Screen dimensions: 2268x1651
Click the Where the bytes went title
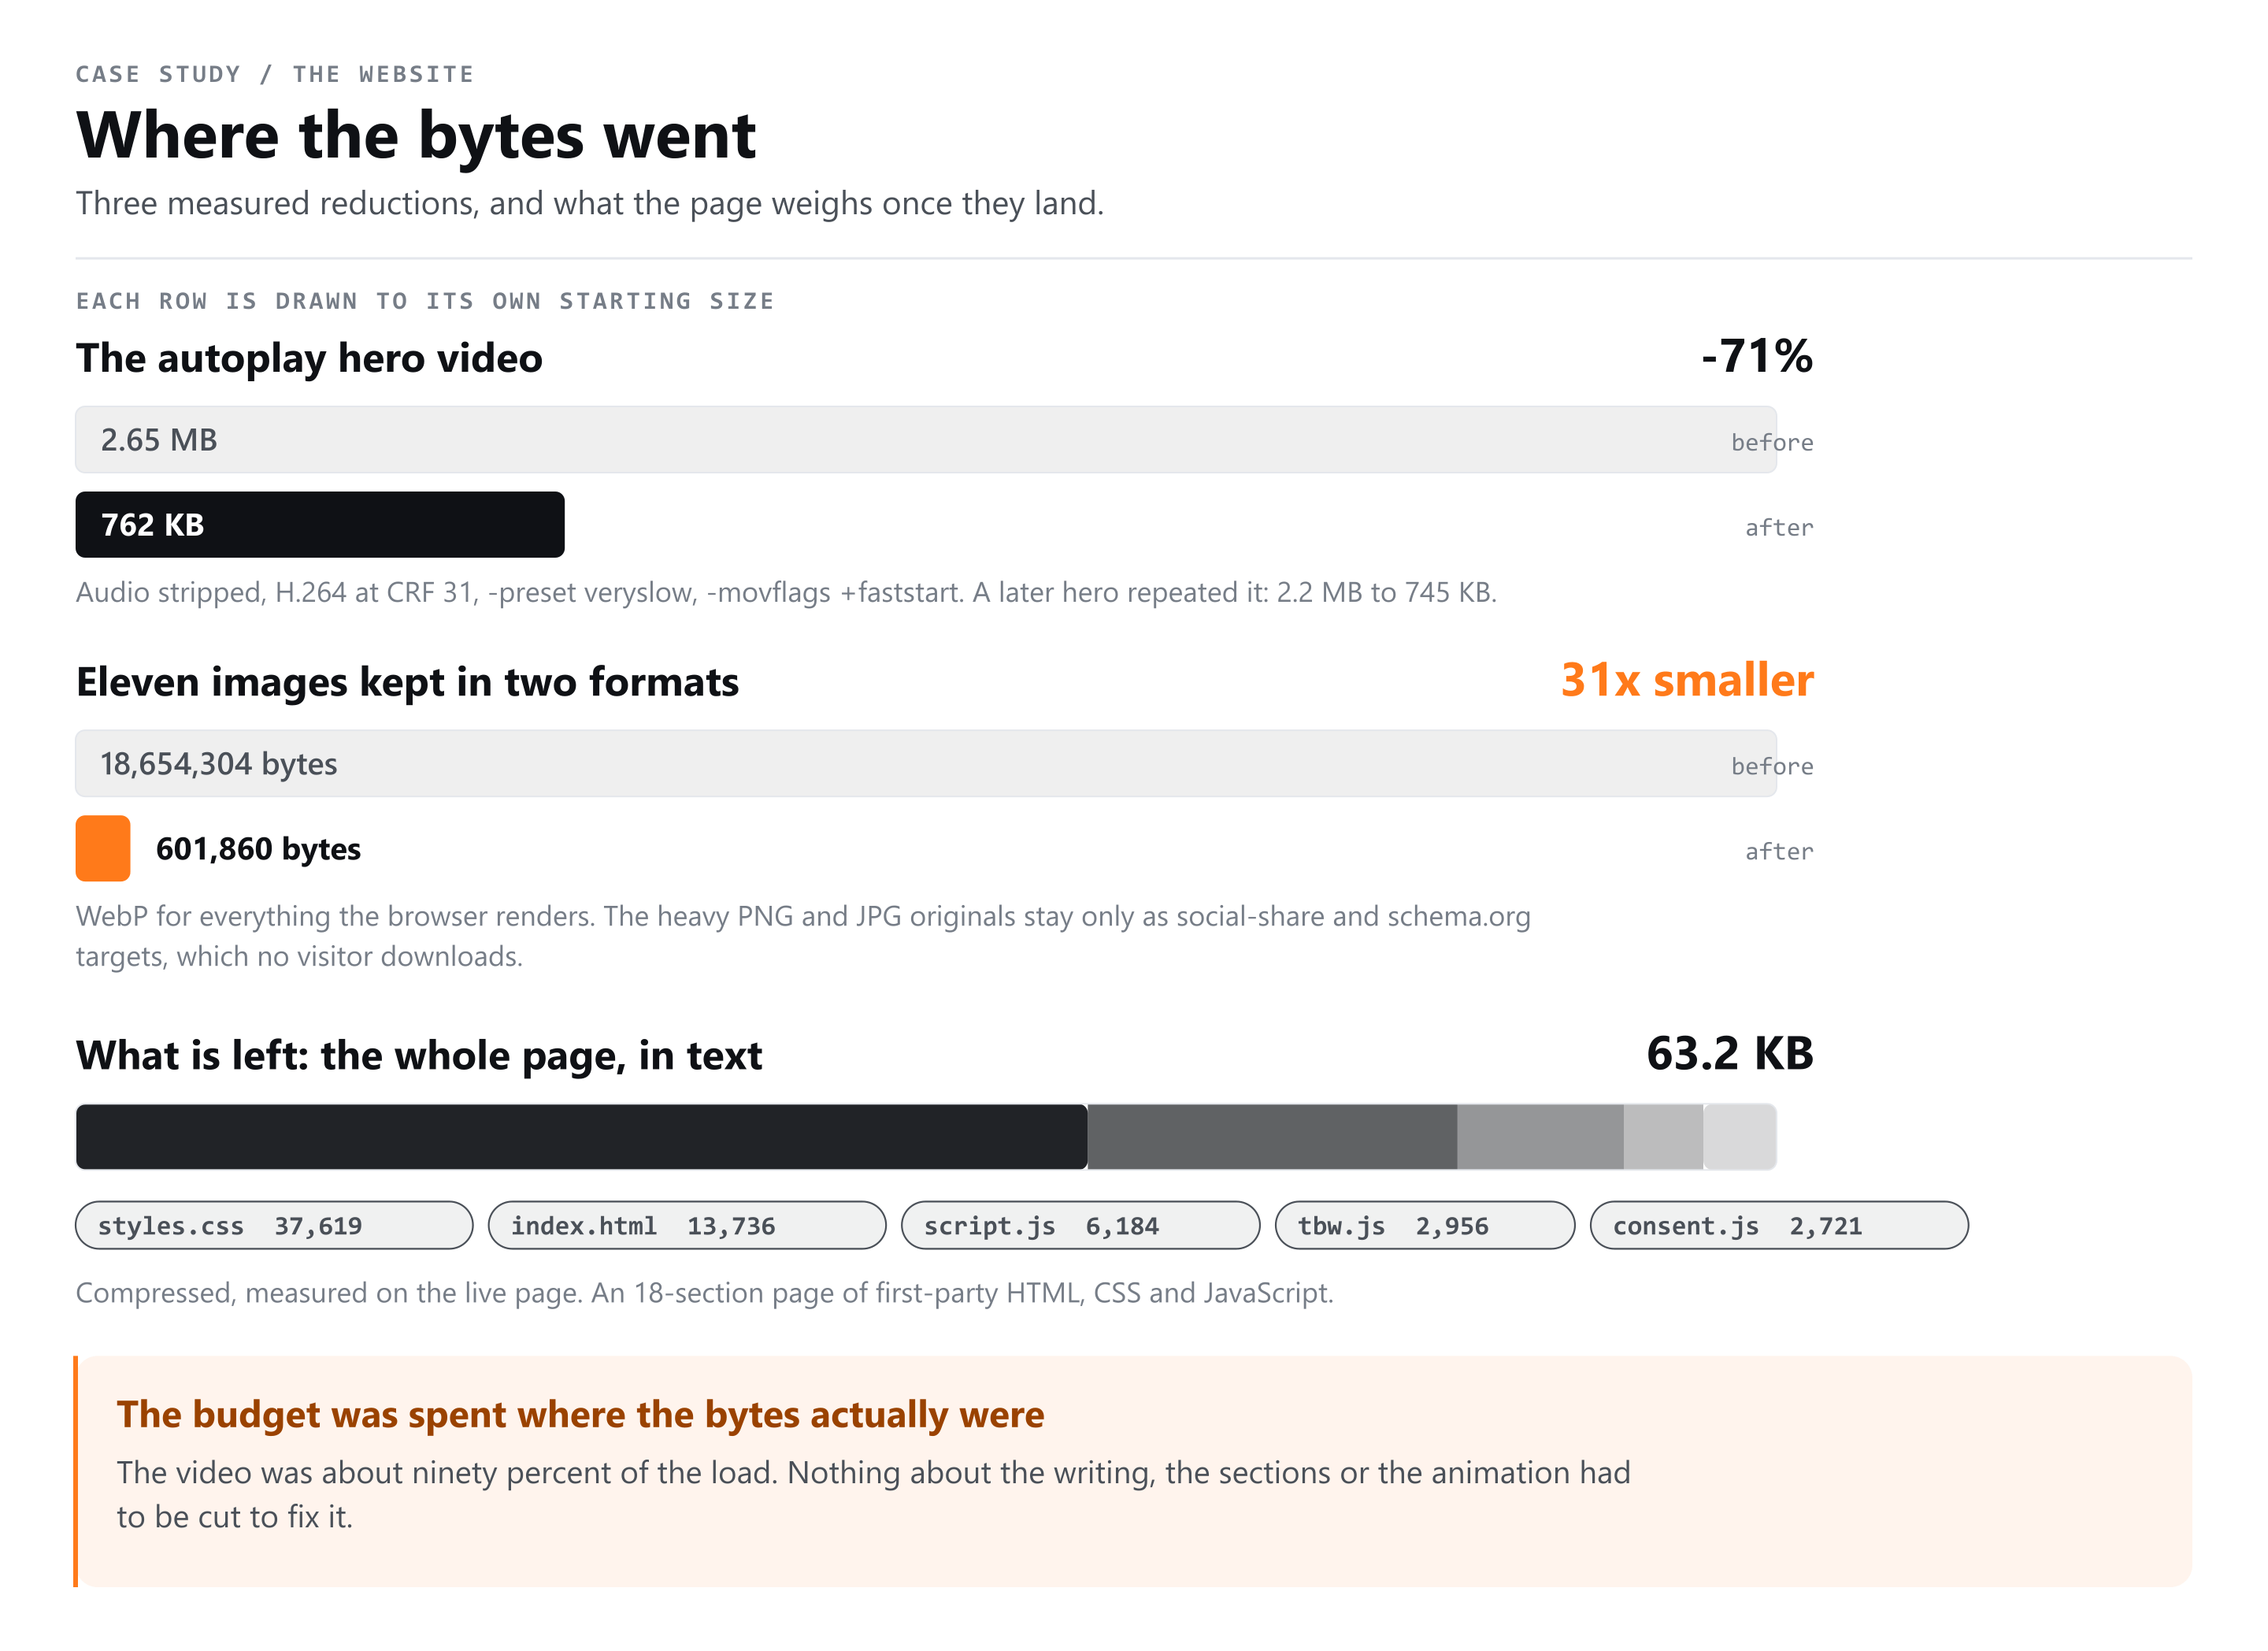click(416, 135)
